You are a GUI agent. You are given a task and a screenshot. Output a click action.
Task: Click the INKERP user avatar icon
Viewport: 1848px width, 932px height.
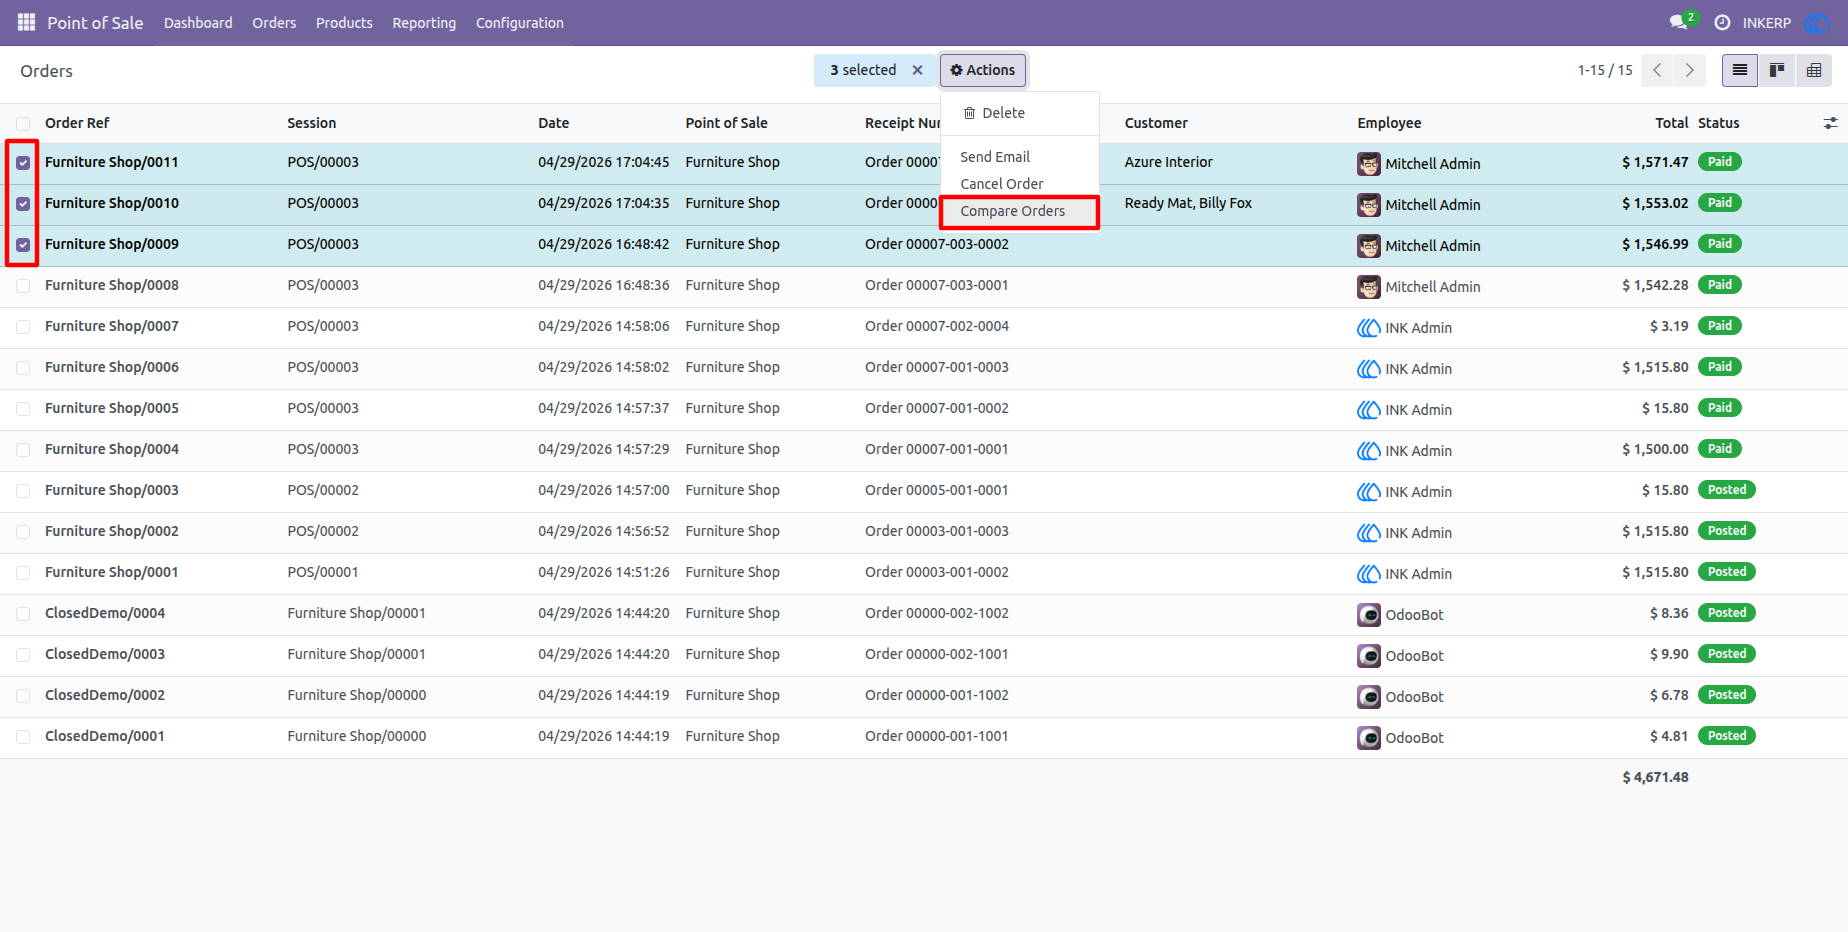point(1816,22)
